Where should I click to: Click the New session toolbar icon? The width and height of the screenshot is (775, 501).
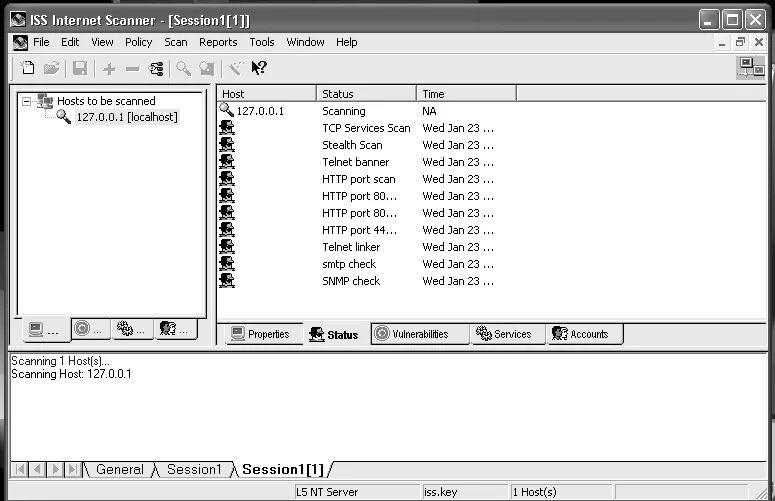pyautogui.click(x=28, y=68)
